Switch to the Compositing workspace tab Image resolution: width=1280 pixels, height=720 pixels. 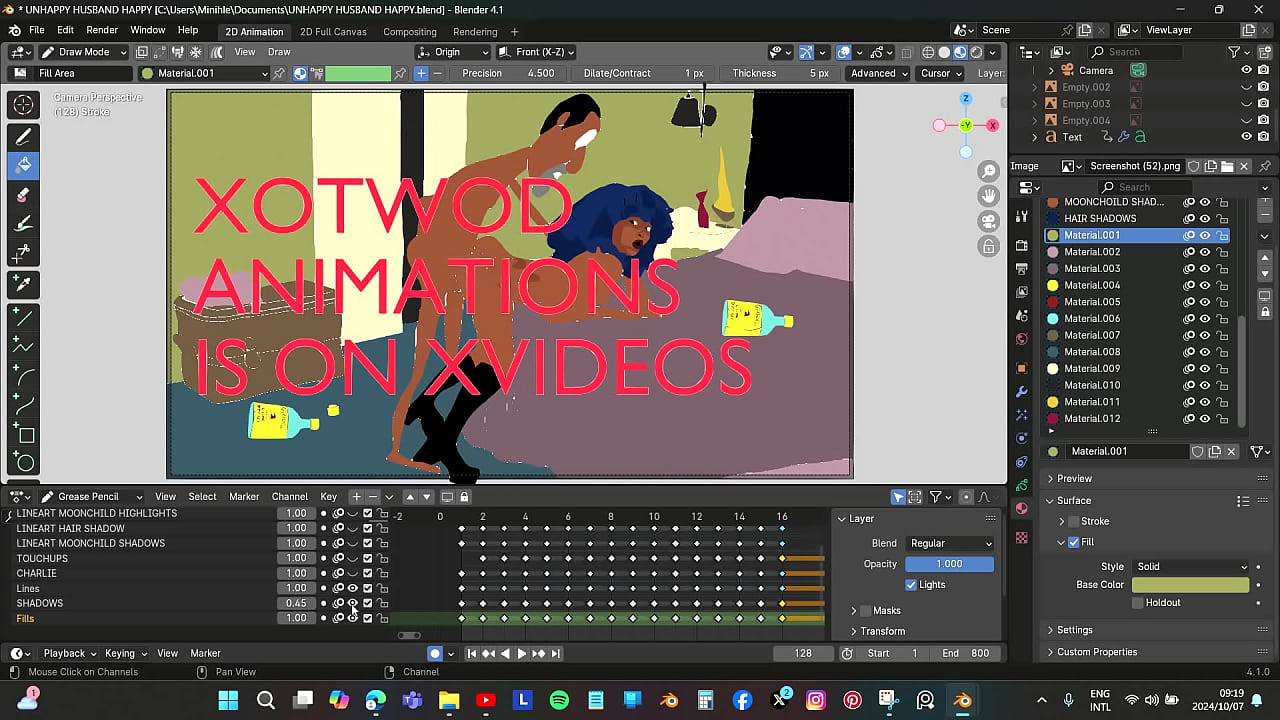(x=410, y=32)
